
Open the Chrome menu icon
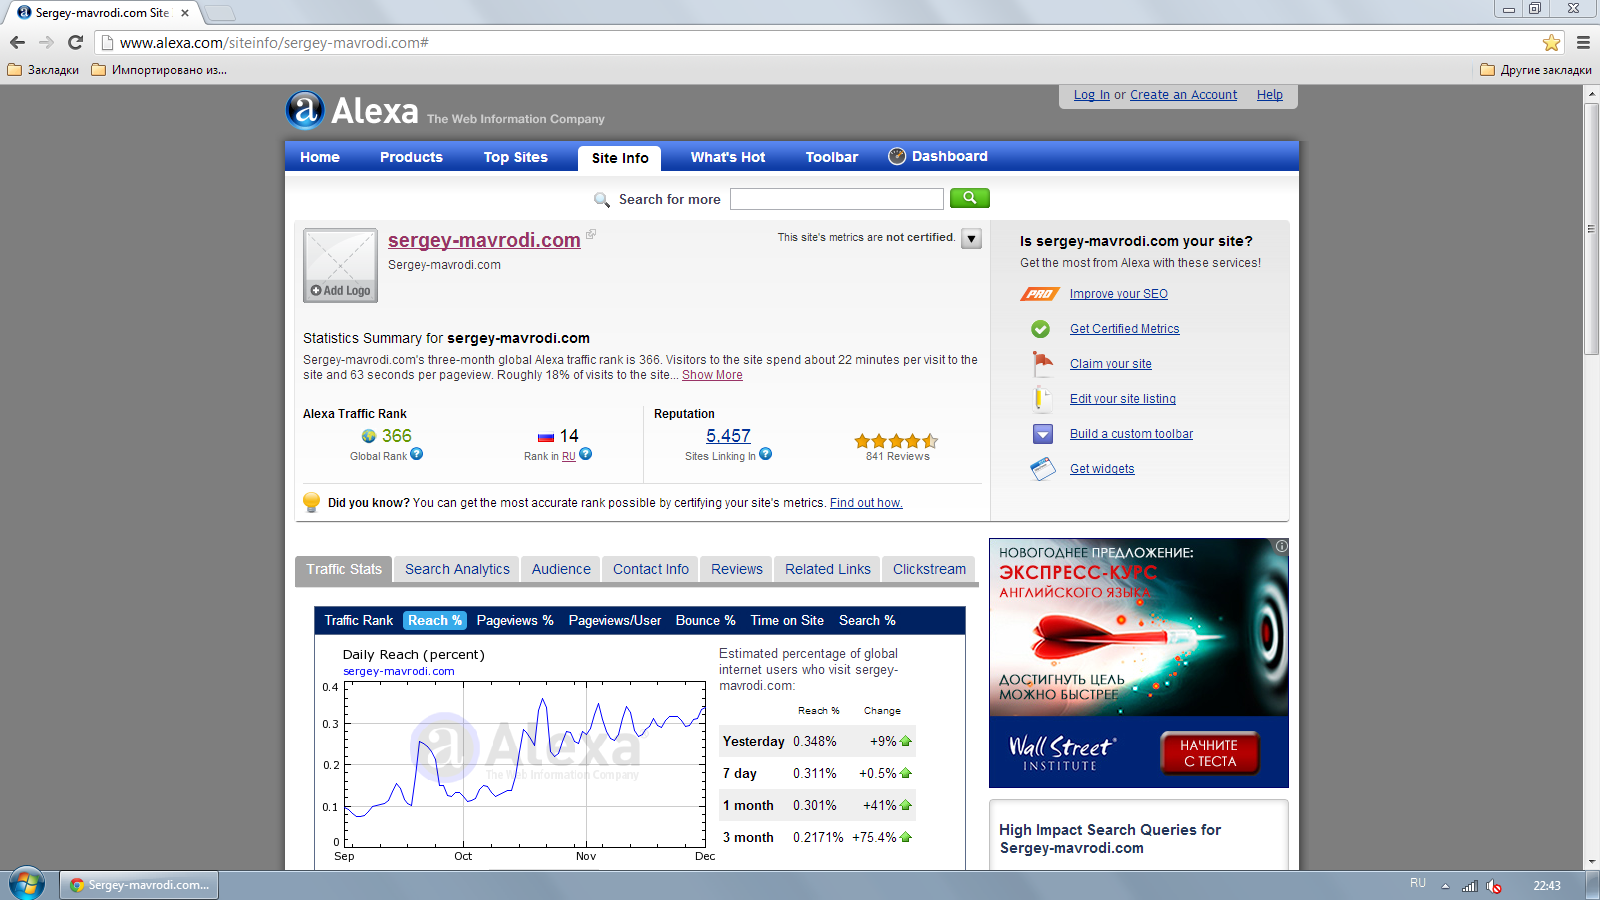1583,42
